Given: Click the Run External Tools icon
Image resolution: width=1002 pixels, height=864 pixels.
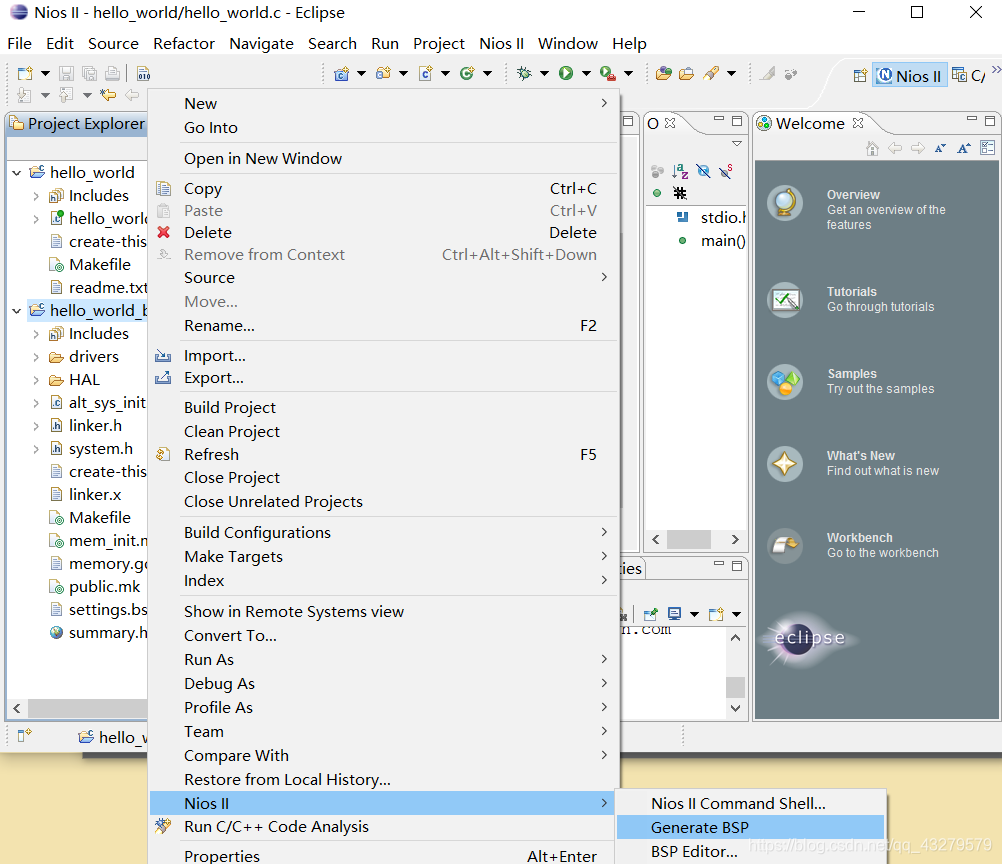Looking at the screenshot, I should tap(608, 73).
